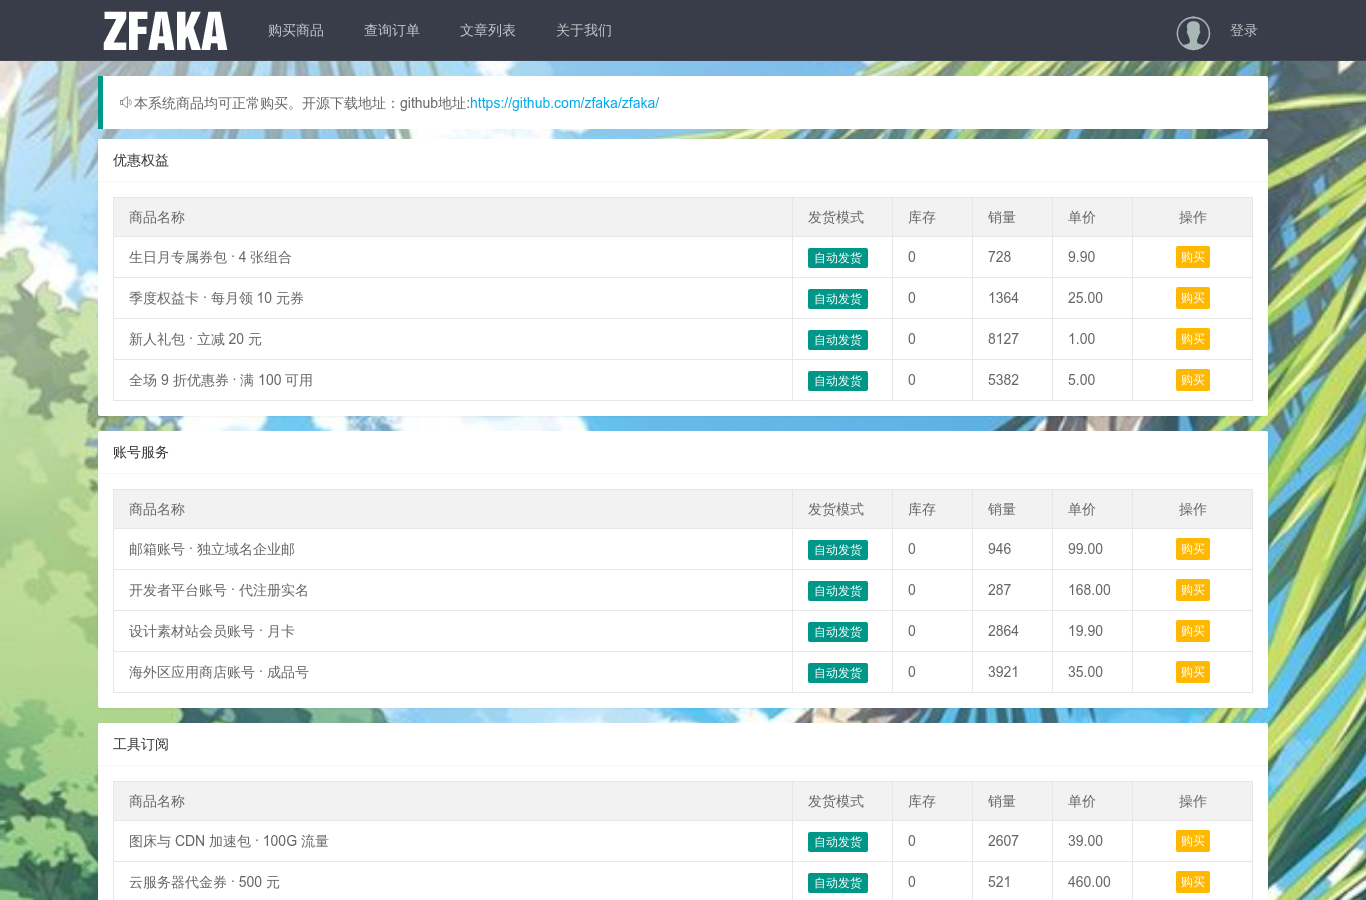This screenshot has width=1366, height=900.
Task: Go to 文章列表 page
Action: pos(488,31)
